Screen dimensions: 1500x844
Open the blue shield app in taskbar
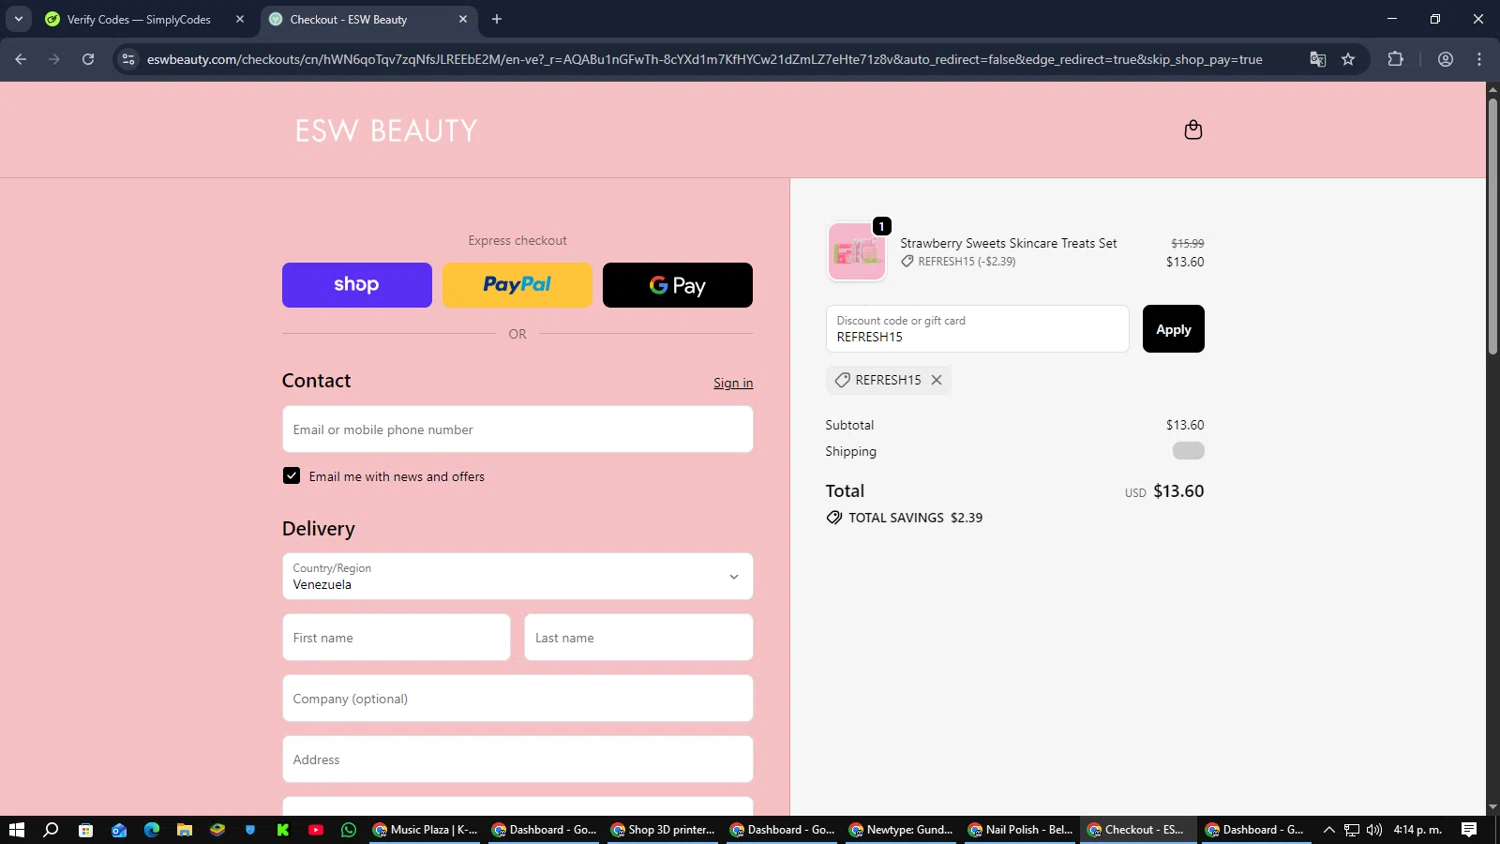(250, 830)
